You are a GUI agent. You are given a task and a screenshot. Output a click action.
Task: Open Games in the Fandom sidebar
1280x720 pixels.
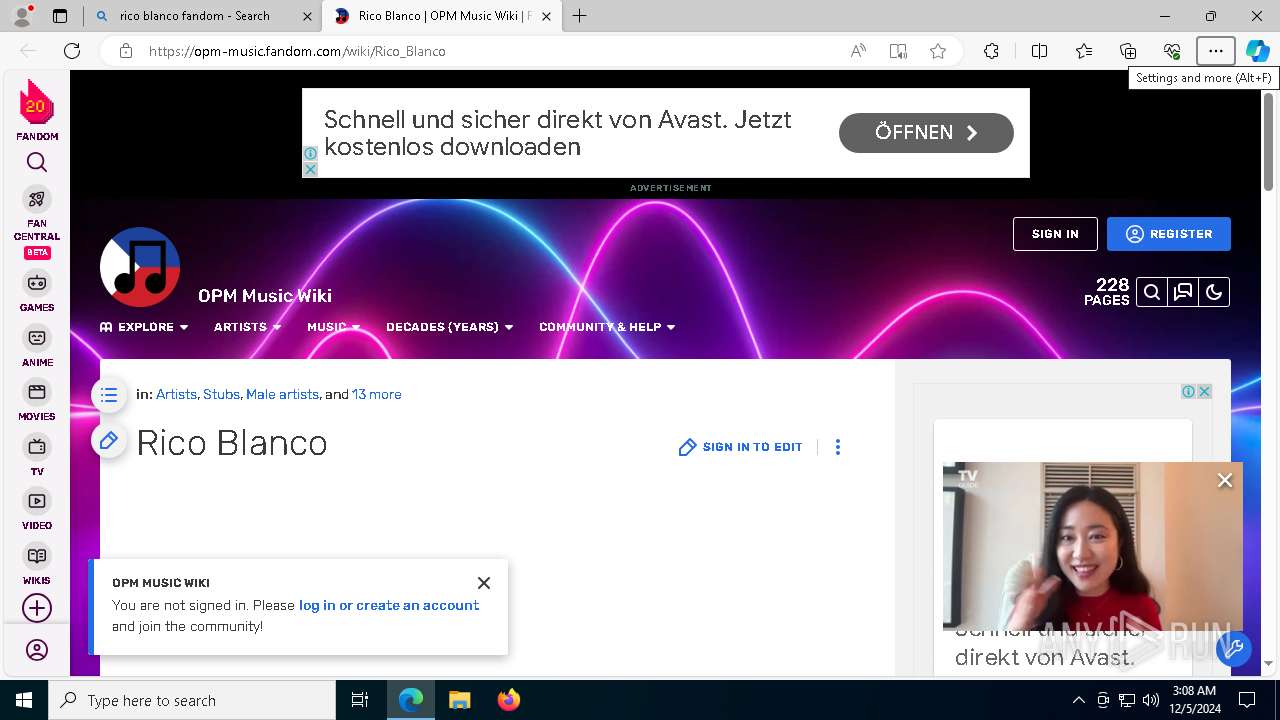(37, 291)
